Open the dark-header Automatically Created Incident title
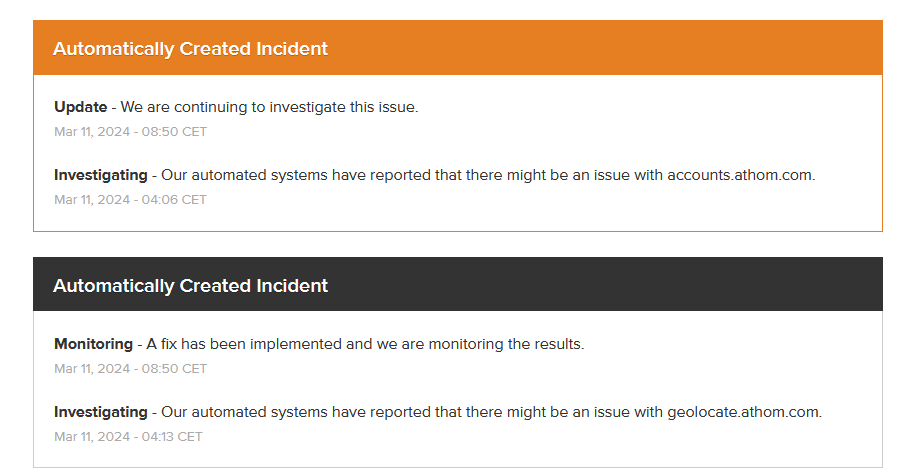The width and height of the screenshot is (902, 471). click(x=190, y=285)
